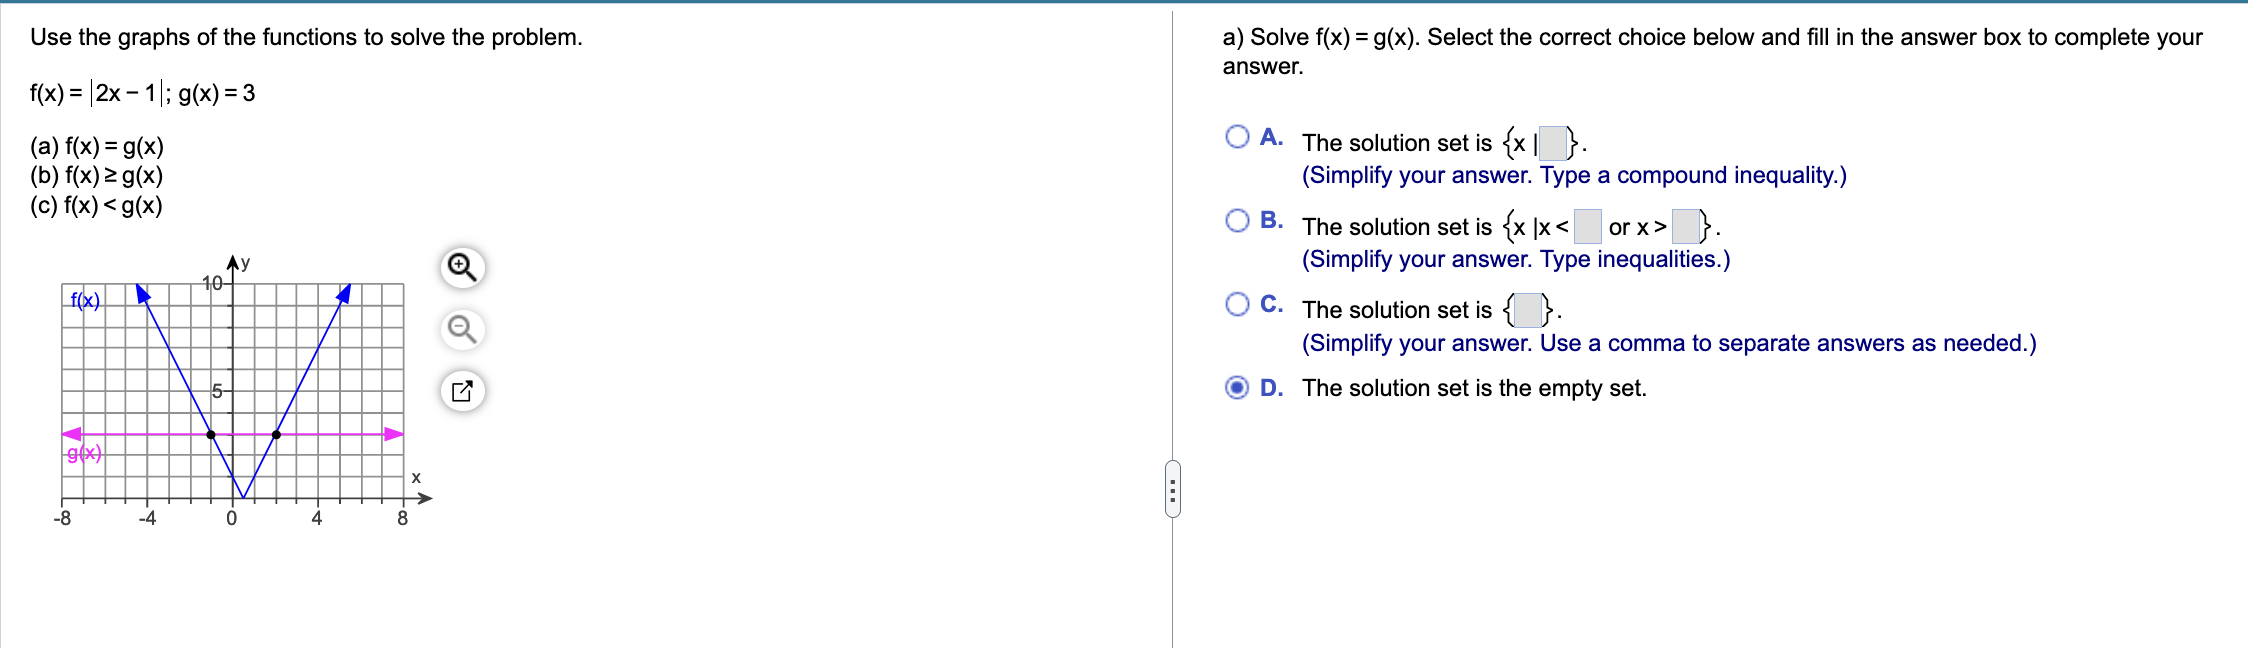
Task: Click part (b) f(x) ≥ g(x) text
Action: 97,177
